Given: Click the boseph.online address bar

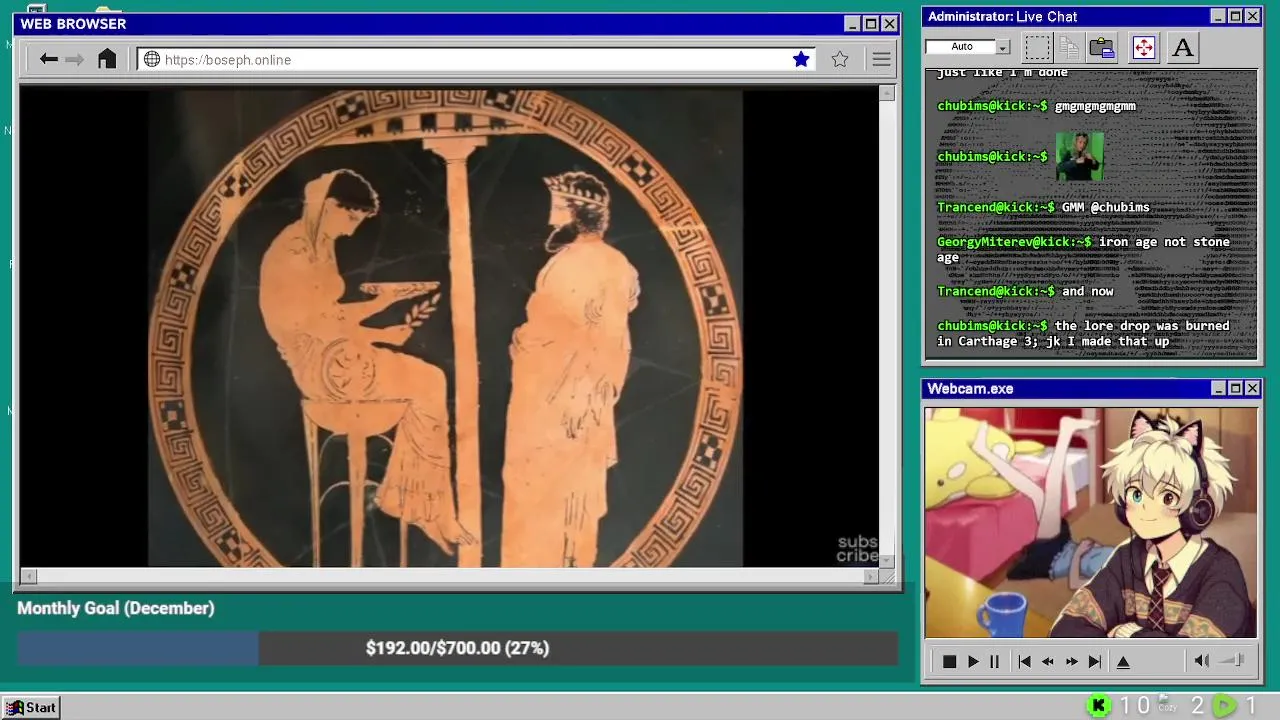Looking at the screenshot, I should click(x=476, y=59).
